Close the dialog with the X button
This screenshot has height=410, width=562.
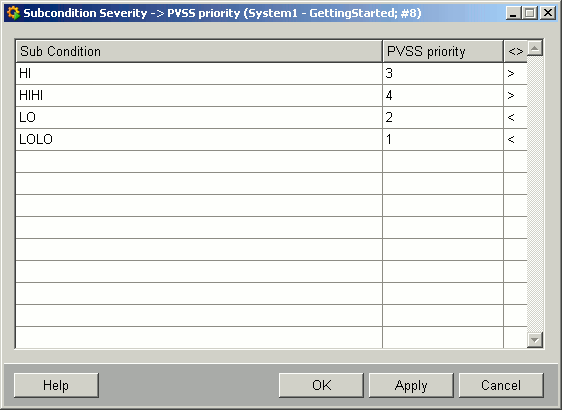click(x=548, y=13)
